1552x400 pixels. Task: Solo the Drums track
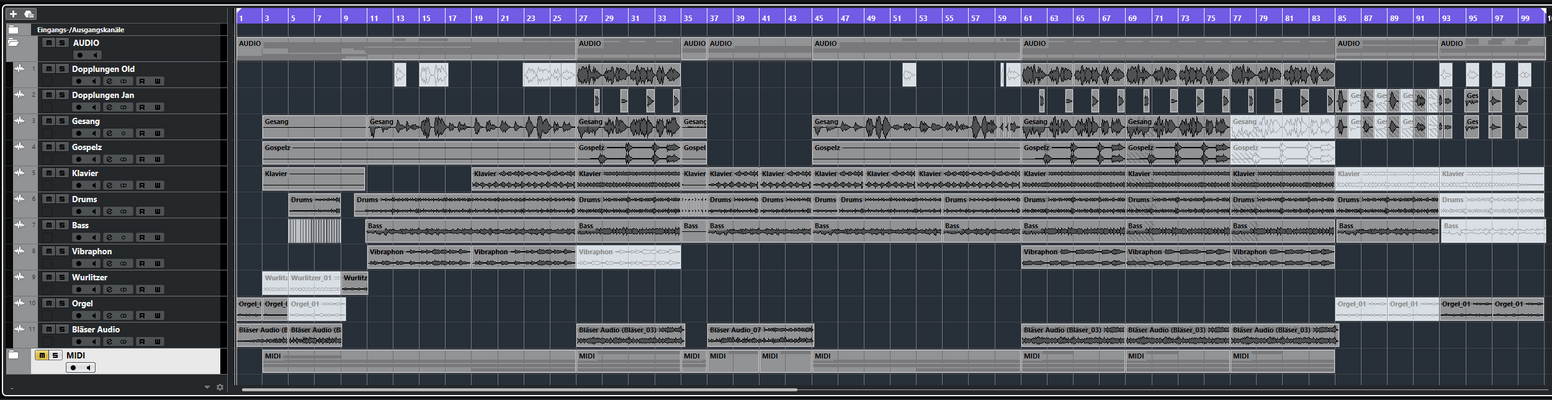coord(62,199)
